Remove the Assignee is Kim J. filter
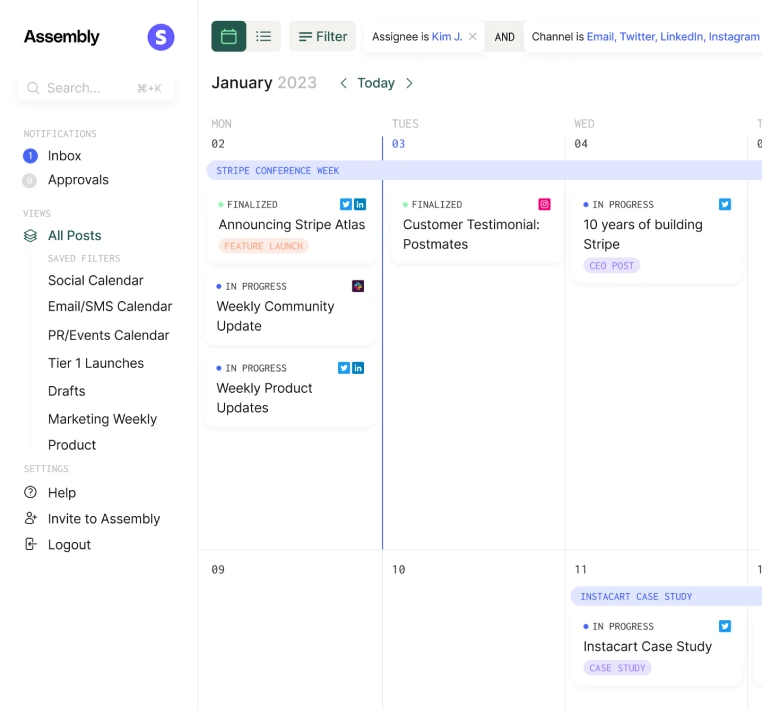The image size is (762, 710). click(x=472, y=36)
